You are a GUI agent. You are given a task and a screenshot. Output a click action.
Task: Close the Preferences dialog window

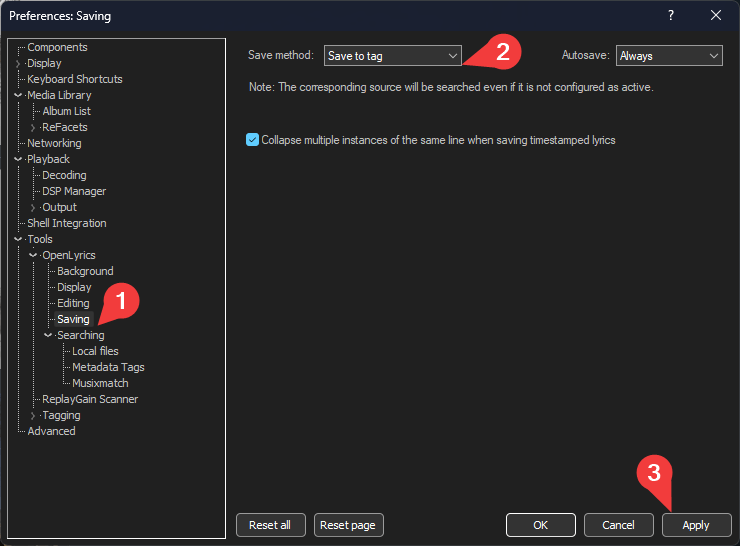[716, 15]
